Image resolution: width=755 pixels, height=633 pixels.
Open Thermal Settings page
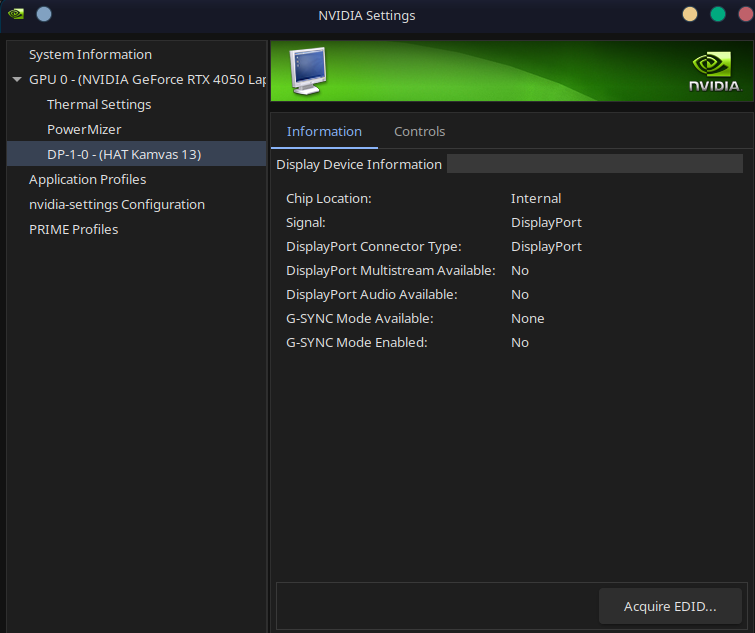[99, 105]
